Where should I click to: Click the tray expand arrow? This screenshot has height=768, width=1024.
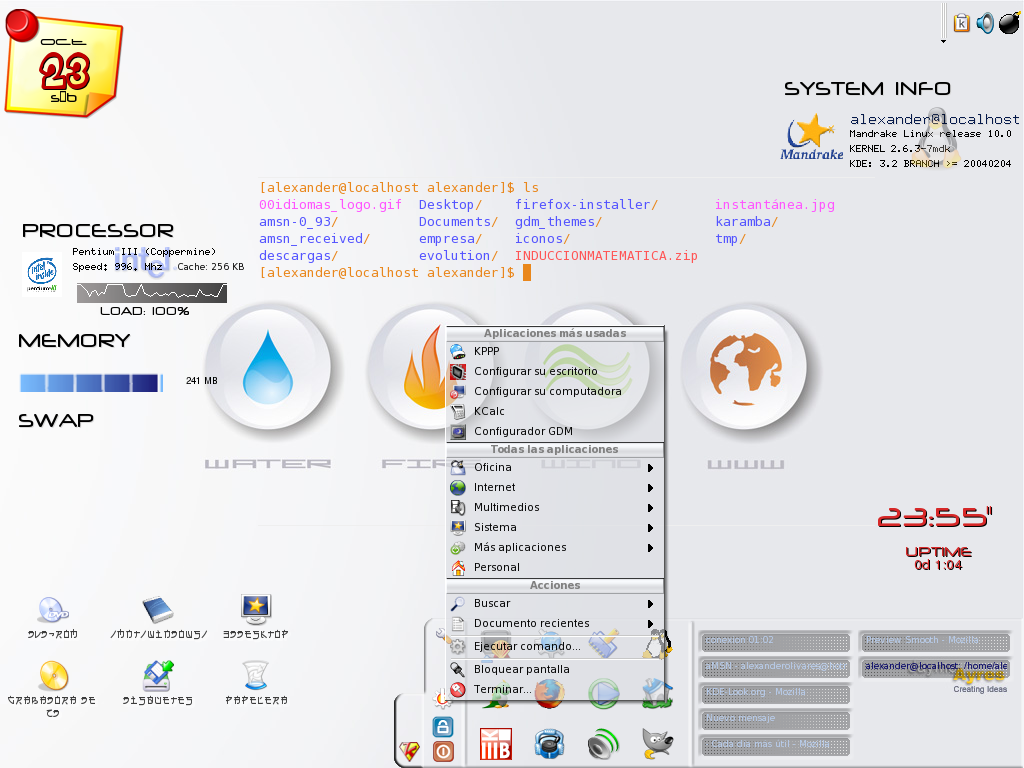(943, 42)
